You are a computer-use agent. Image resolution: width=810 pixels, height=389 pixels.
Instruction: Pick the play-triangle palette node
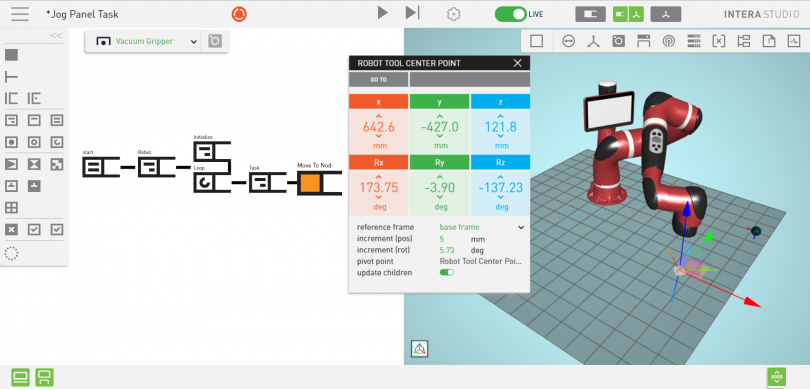pyautogui.click(x=11, y=164)
